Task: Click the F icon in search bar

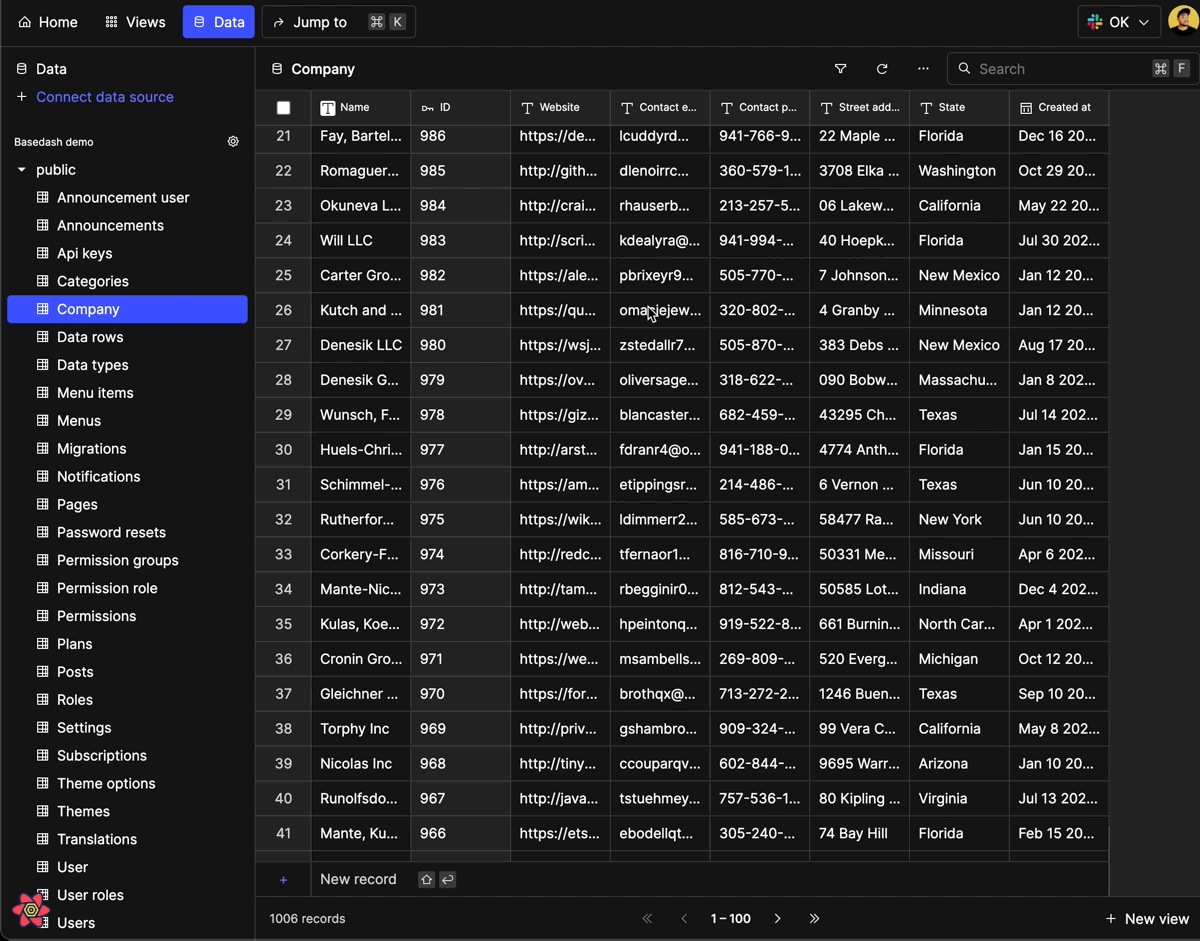Action: tap(1182, 68)
